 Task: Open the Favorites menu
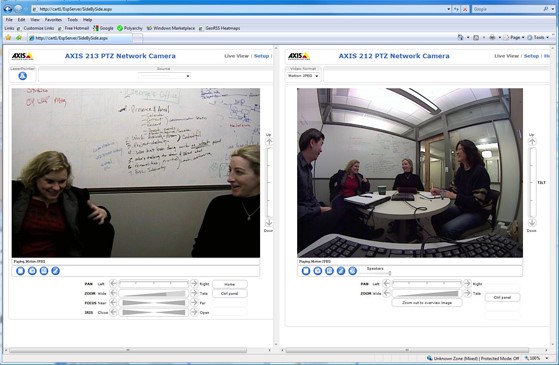pos(53,20)
